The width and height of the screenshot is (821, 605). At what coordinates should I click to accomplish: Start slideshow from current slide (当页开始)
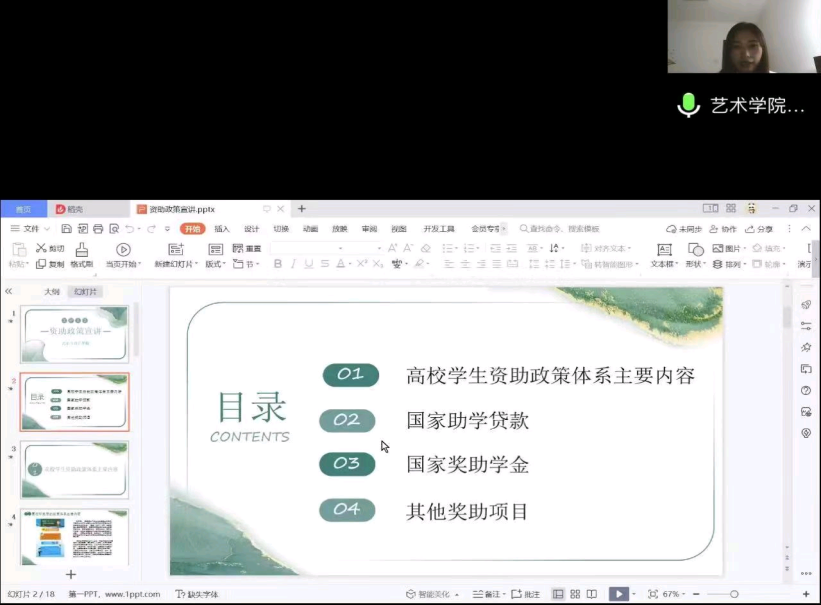(x=123, y=249)
